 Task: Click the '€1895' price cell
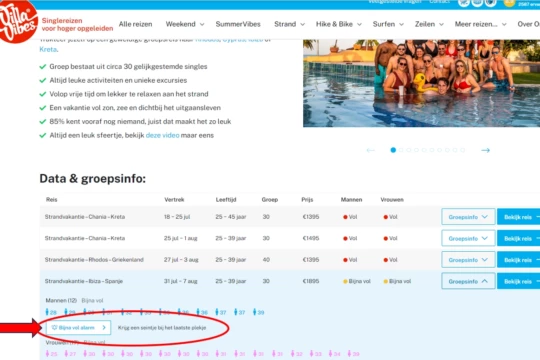click(311, 281)
